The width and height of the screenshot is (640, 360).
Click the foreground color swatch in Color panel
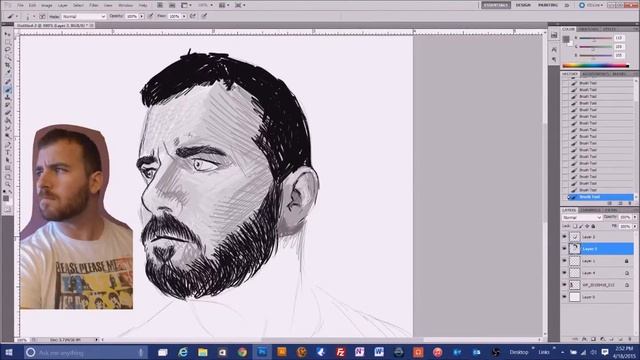click(566, 39)
